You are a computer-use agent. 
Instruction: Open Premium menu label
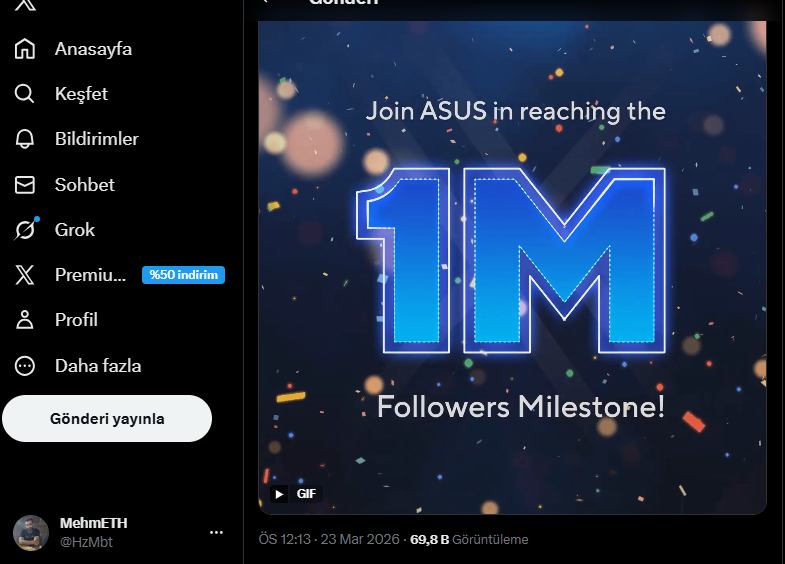[x=91, y=275]
